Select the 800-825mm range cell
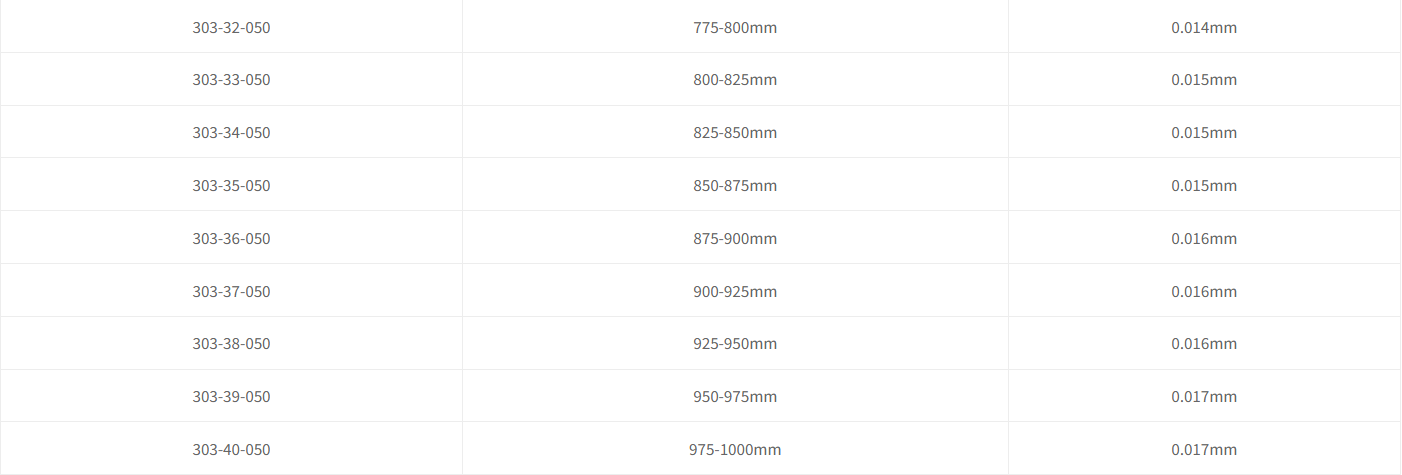The width and height of the screenshot is (1402, 475). pos(735,80)
